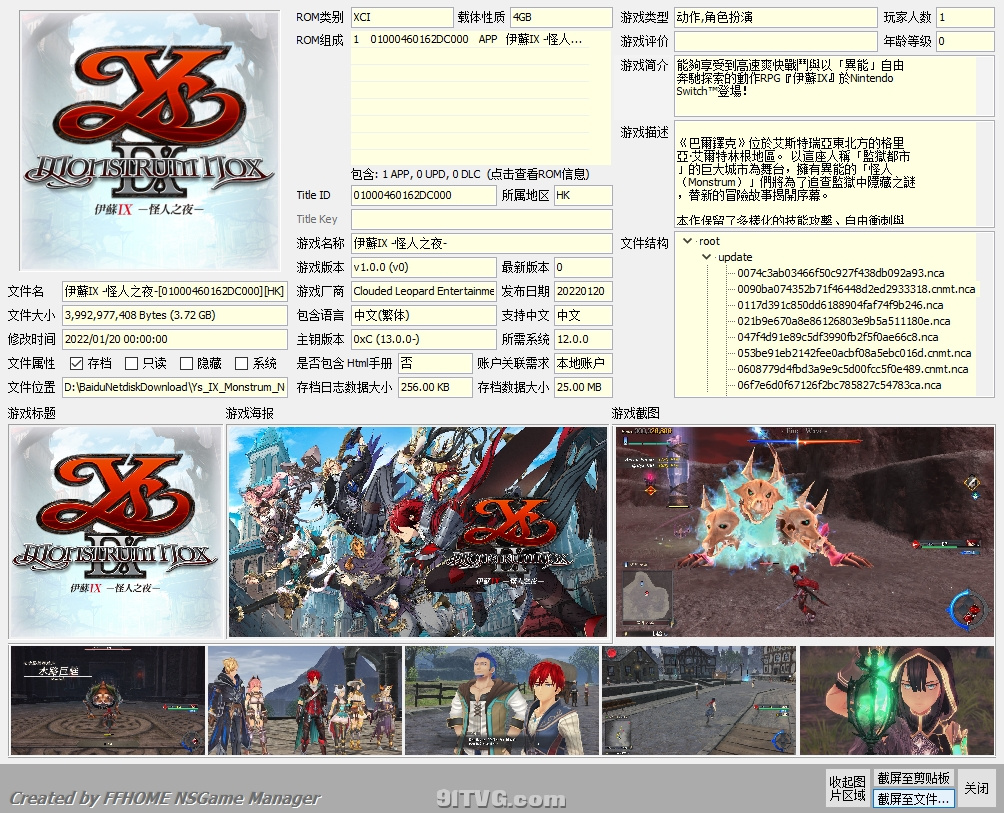Click the 游戏类型 field 动作,角色扮演
This screenshot has width=1004, height=813.
point(775,17)
